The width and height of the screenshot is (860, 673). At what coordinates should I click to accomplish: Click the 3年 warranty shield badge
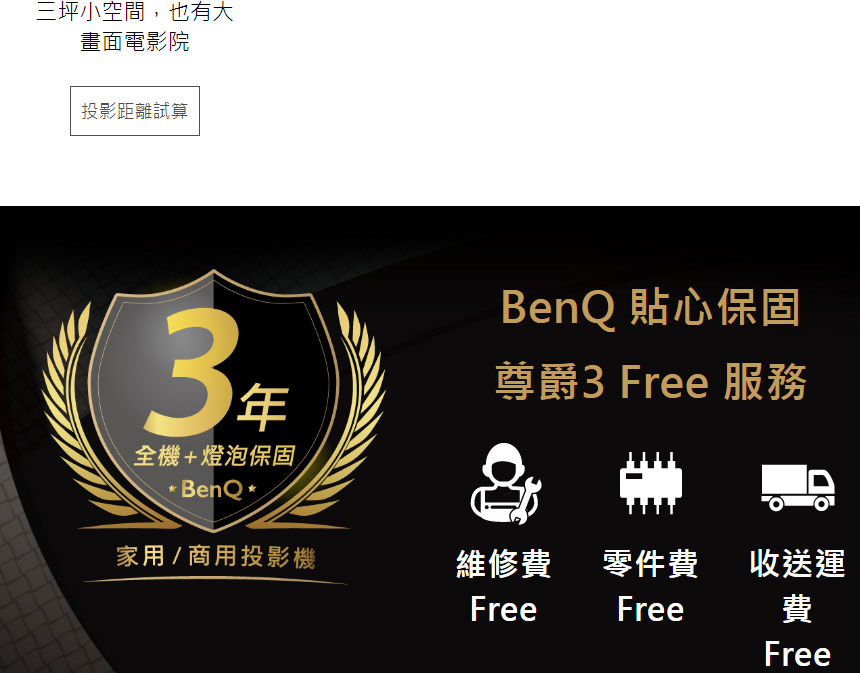click(213, 400)
